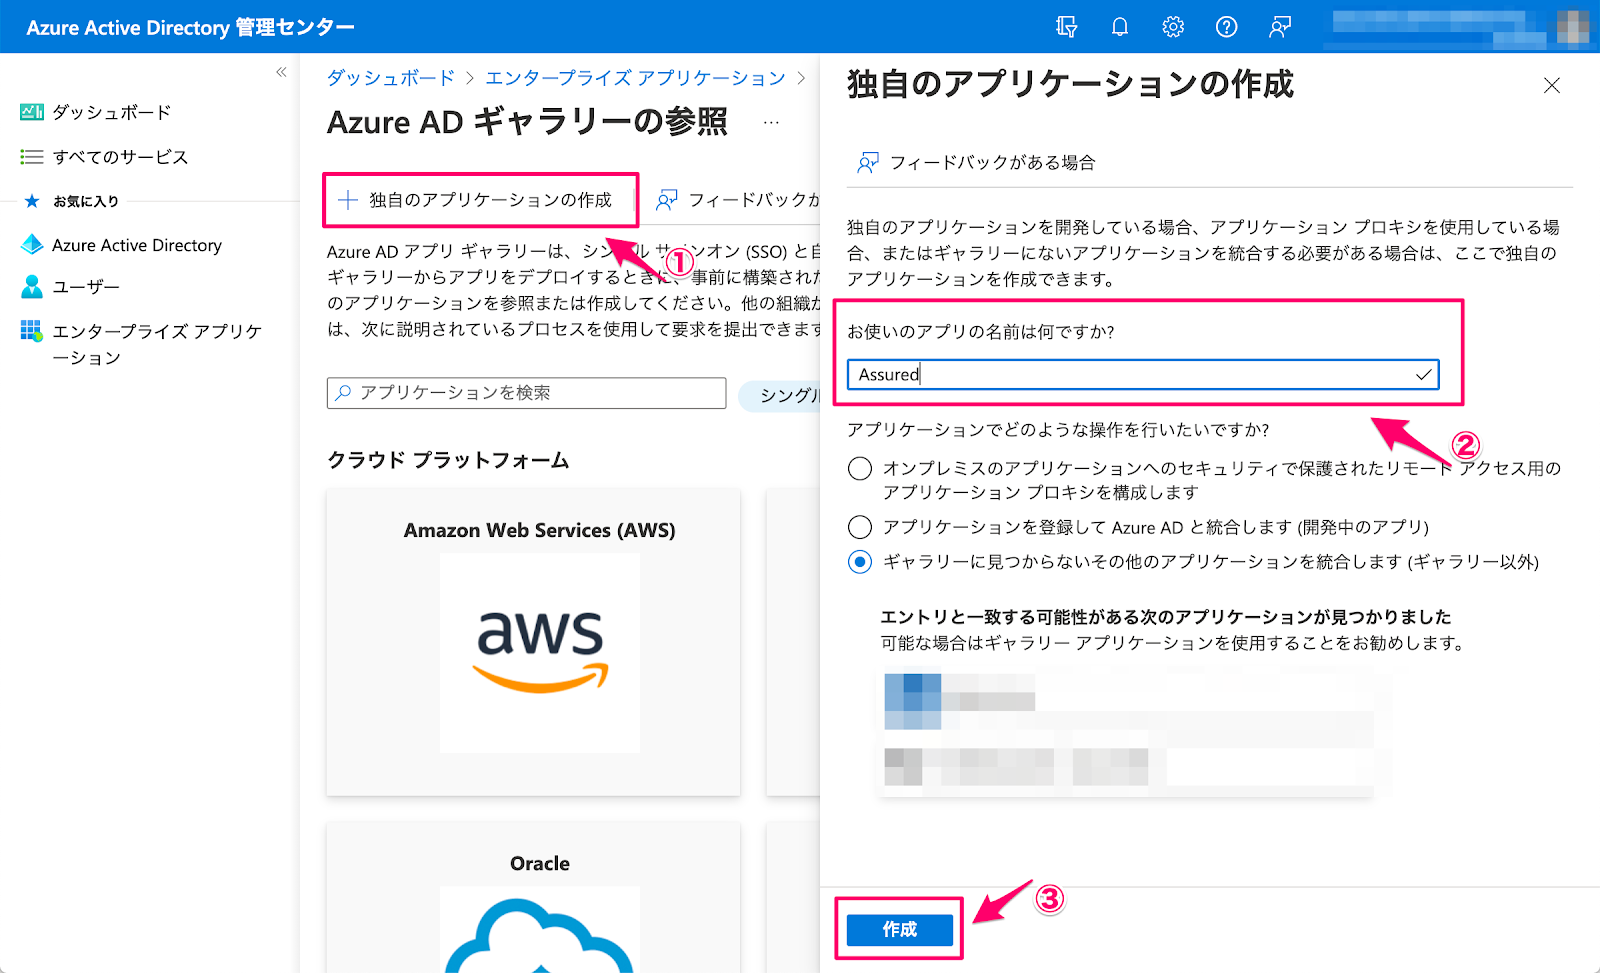
Task: Click the Users person icon in sidebar
Action: (32, 287)
